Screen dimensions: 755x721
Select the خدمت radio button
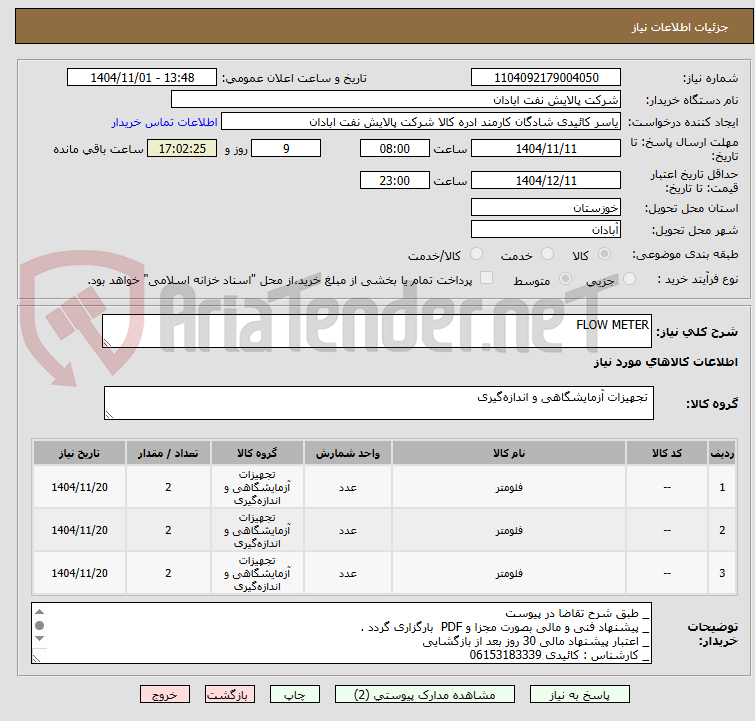pos(547,254)
